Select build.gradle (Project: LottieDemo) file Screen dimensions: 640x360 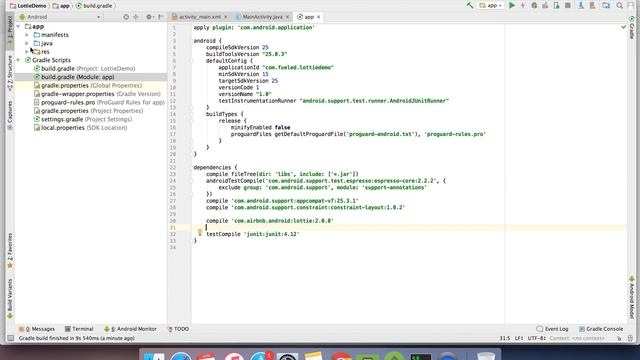pos(84,69)
